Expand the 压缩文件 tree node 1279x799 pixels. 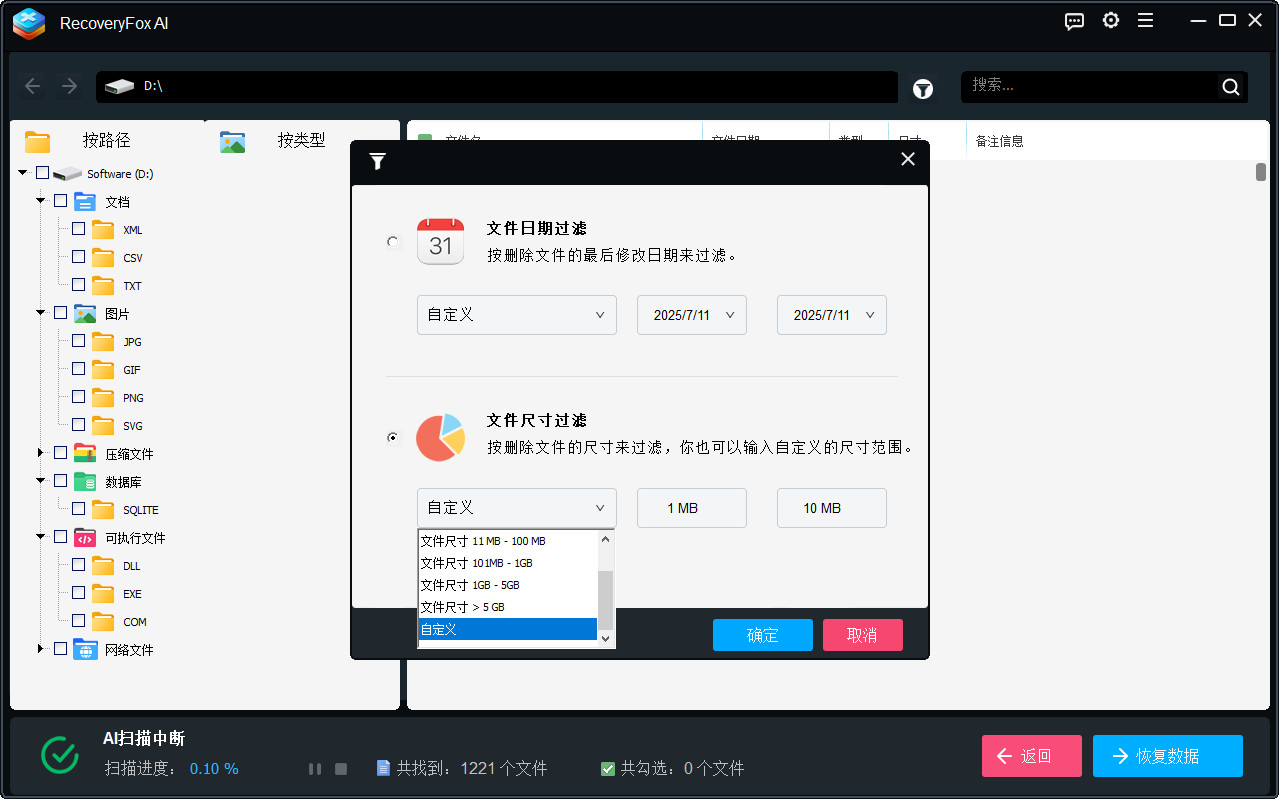(x=41, y=452)
